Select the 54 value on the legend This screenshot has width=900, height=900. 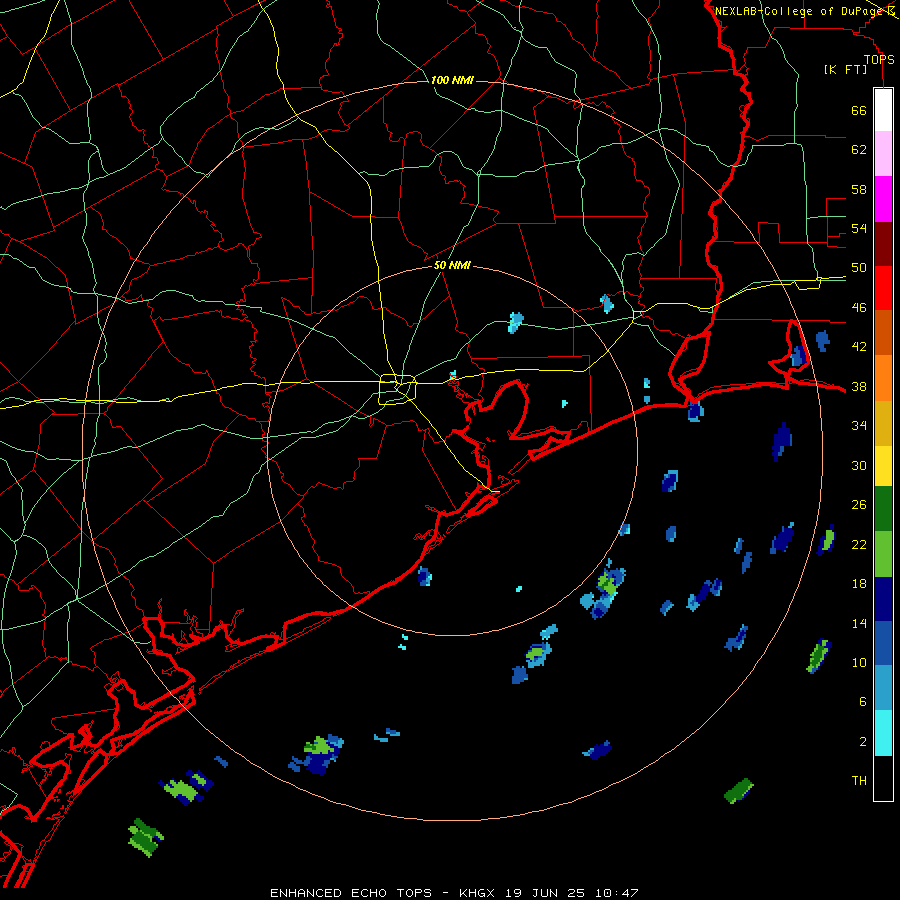click(x=859, y=228)
